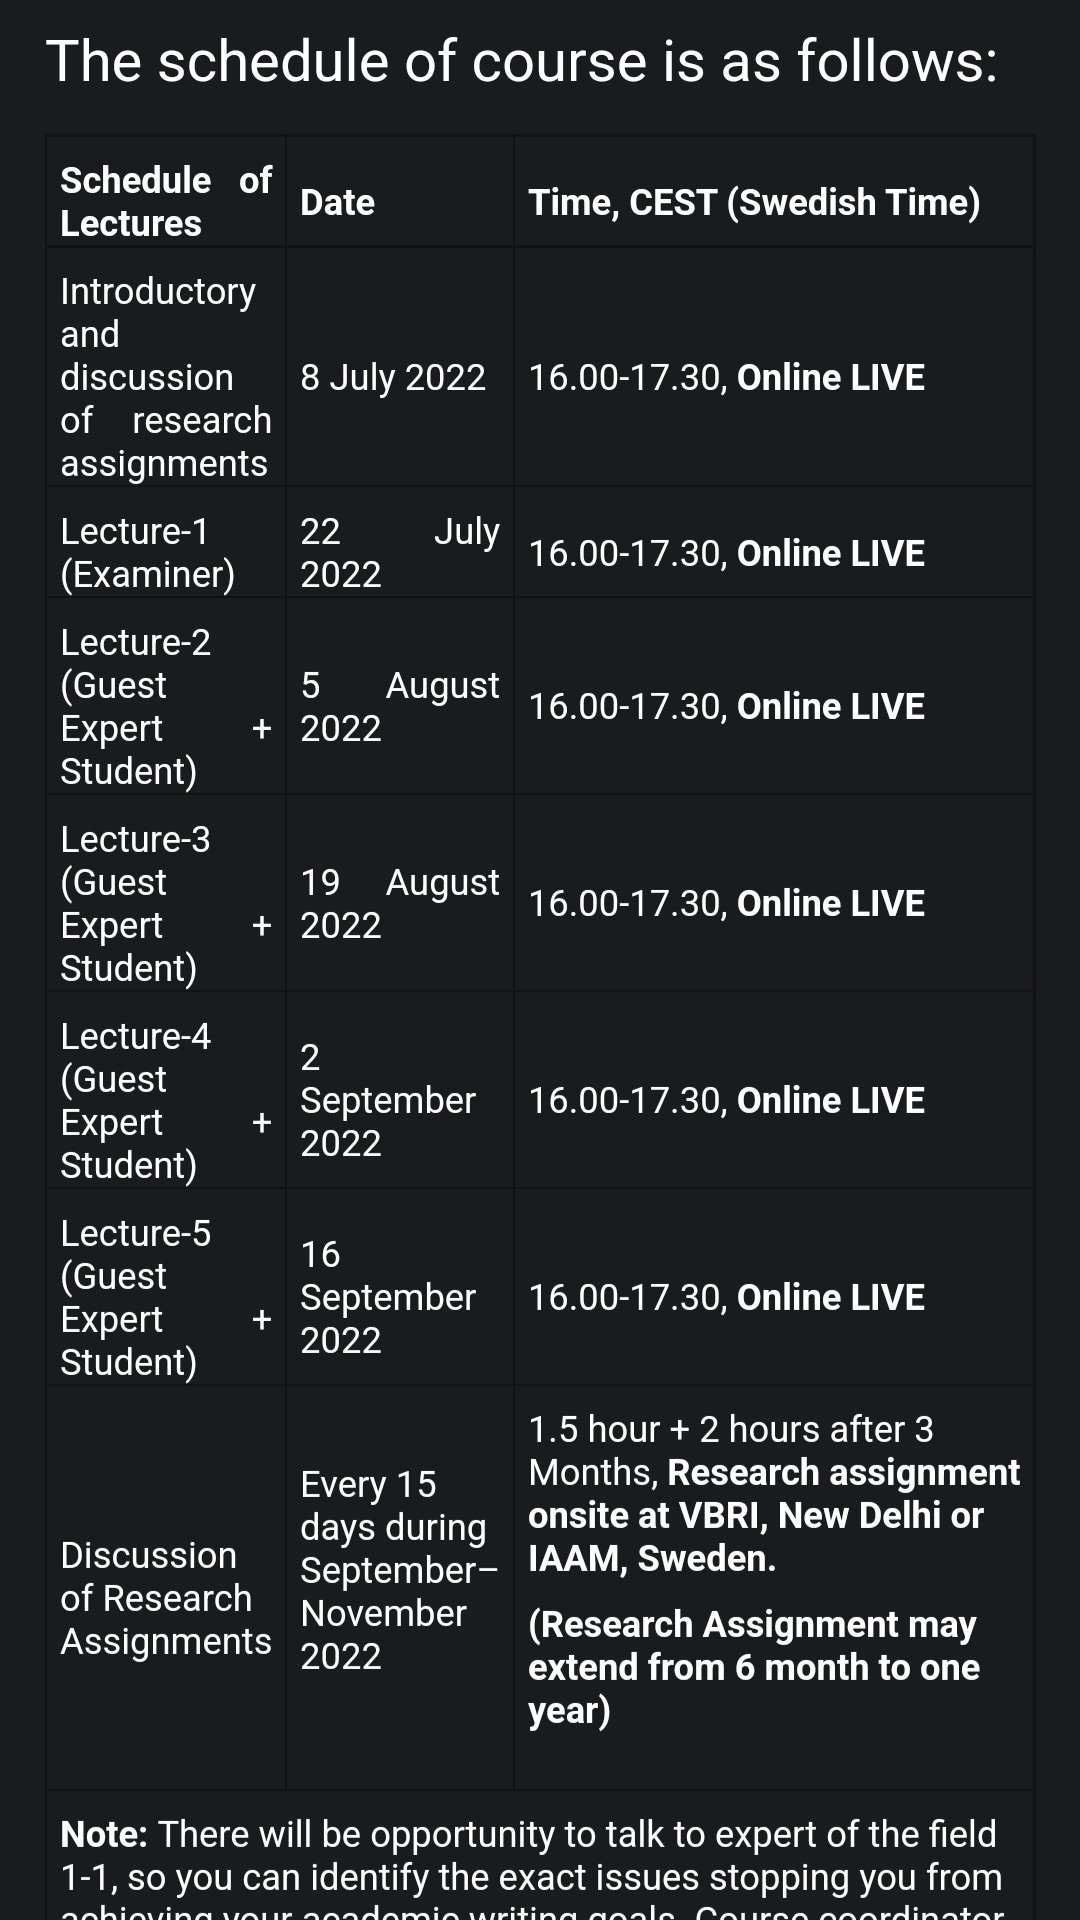Select the 'Every 15 days during September–November' cell
Image resolution: width=1080 pixels, height=1920 pixels.
(x=398, y=1570)
